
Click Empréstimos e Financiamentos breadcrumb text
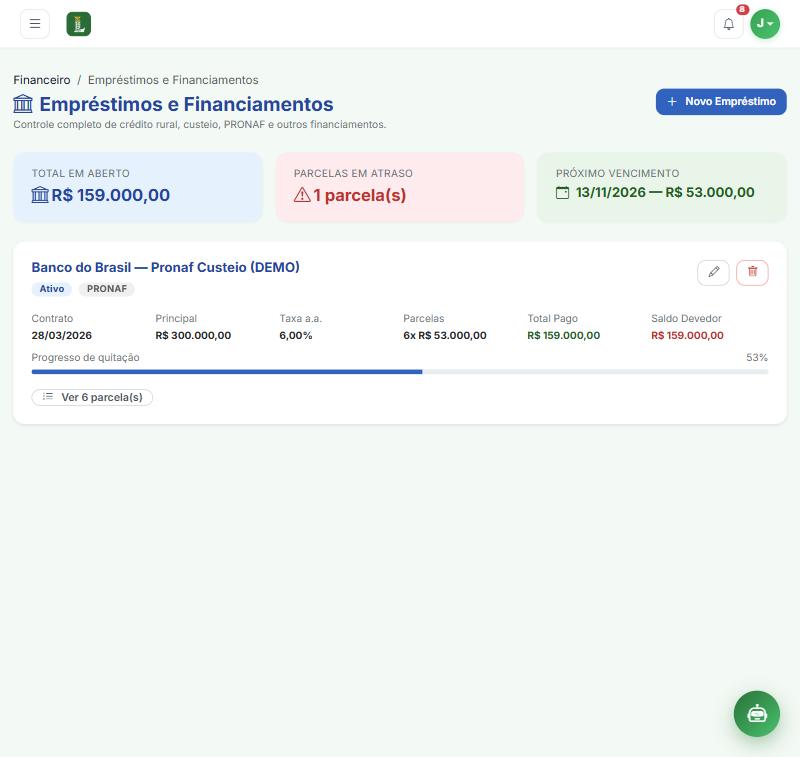pos(173,80)
